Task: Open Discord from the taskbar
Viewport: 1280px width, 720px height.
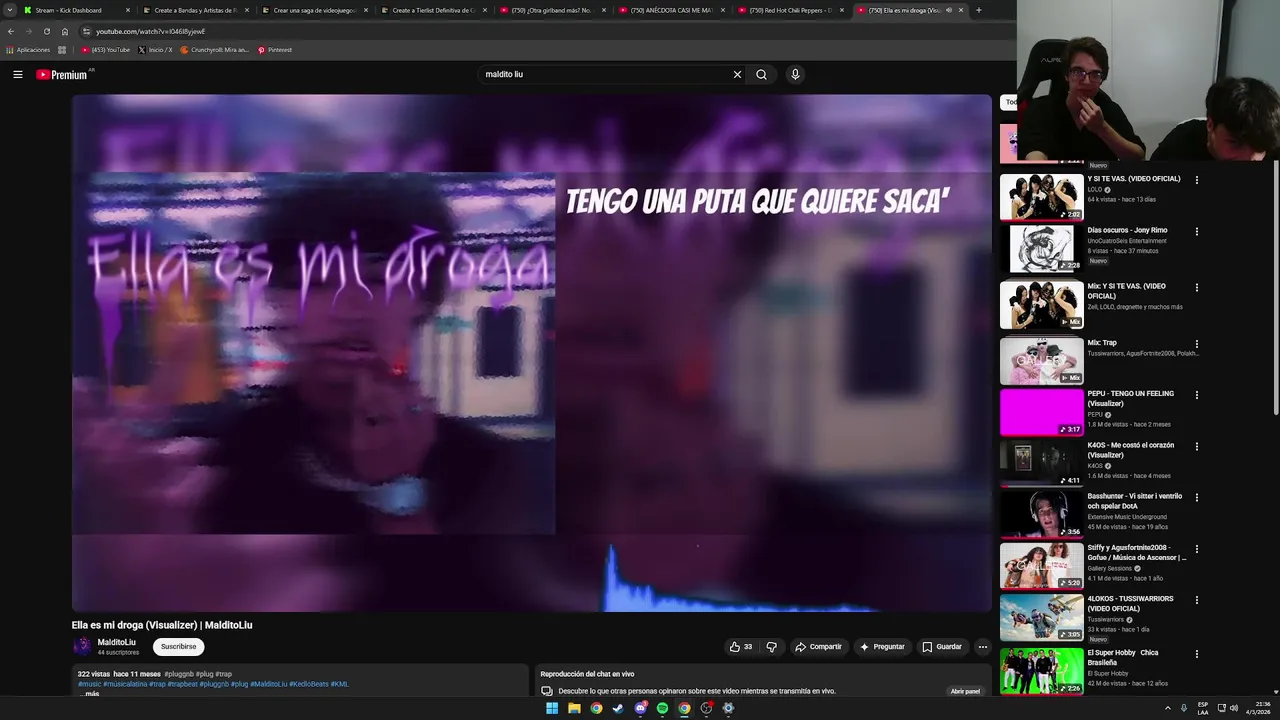Action: [640, 708]
